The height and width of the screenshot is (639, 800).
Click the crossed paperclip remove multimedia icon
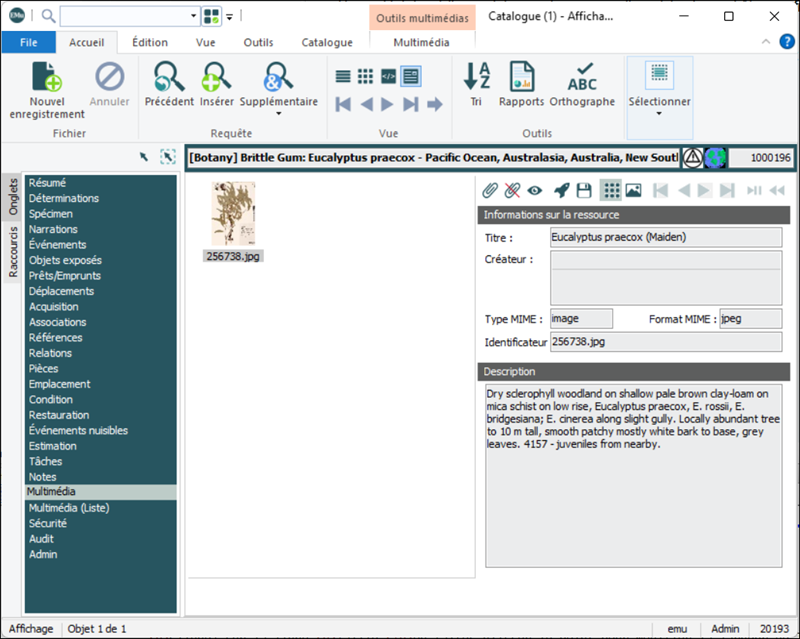512,191
